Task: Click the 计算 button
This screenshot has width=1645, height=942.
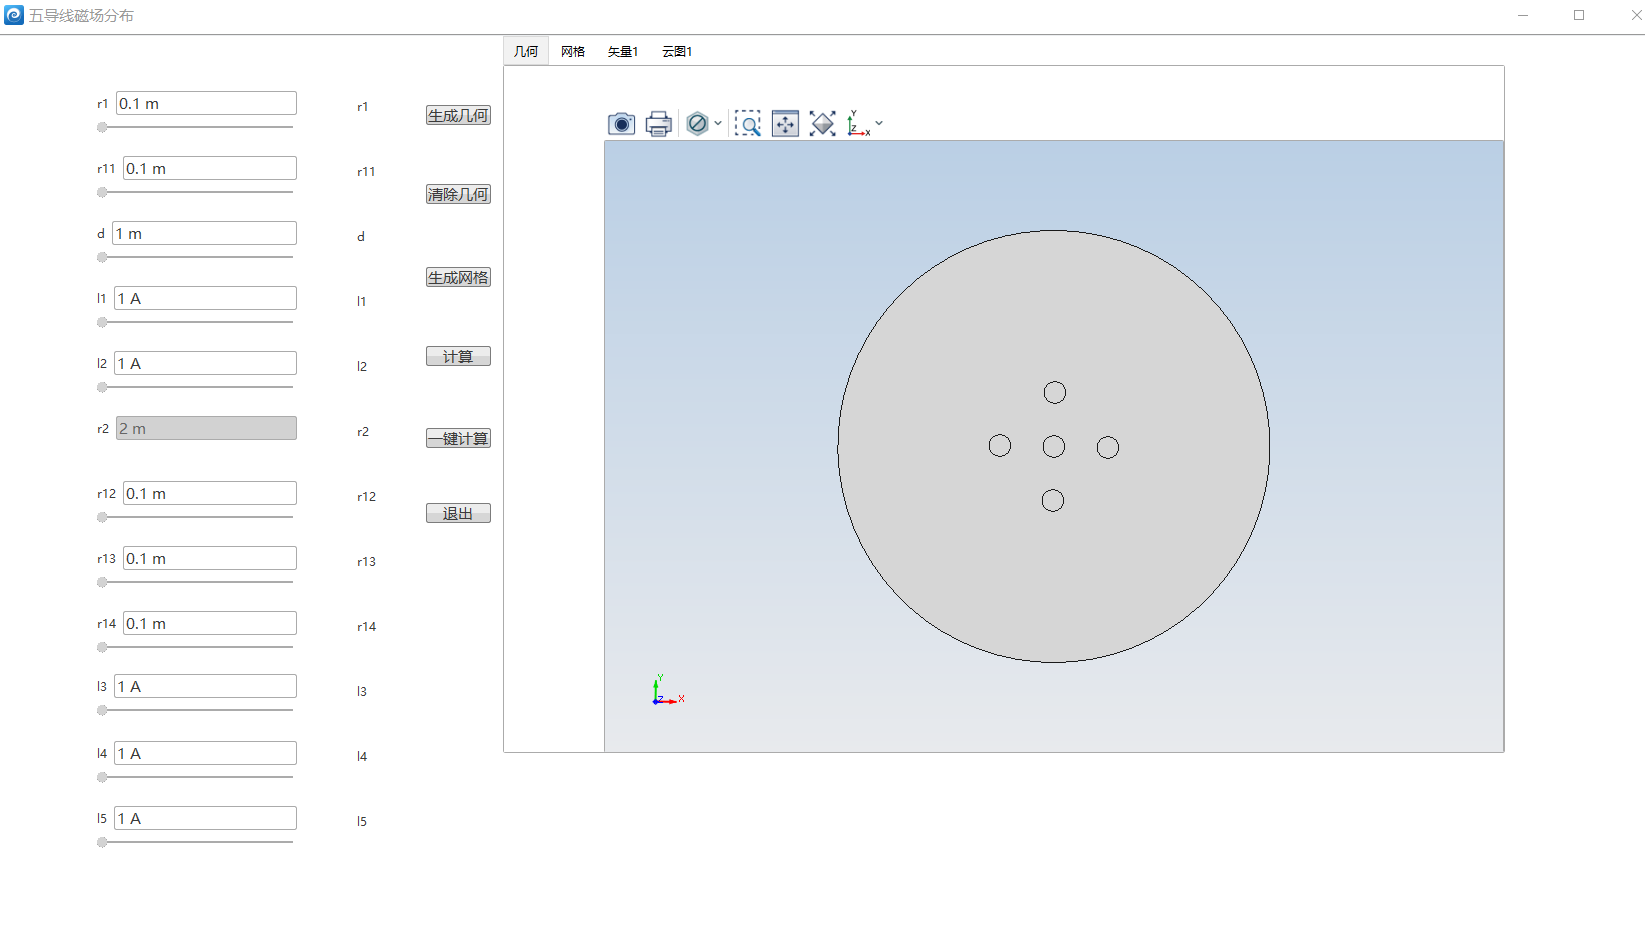Action: tap(458, 357)
